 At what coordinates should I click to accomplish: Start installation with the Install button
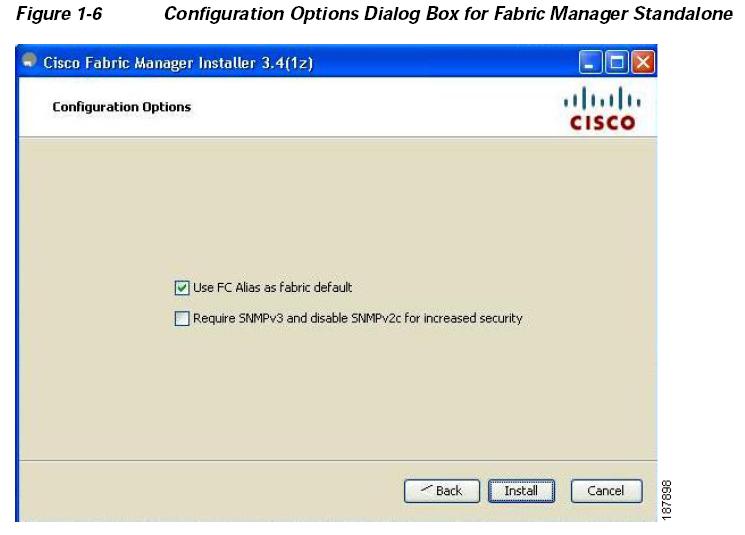(521, 491)
